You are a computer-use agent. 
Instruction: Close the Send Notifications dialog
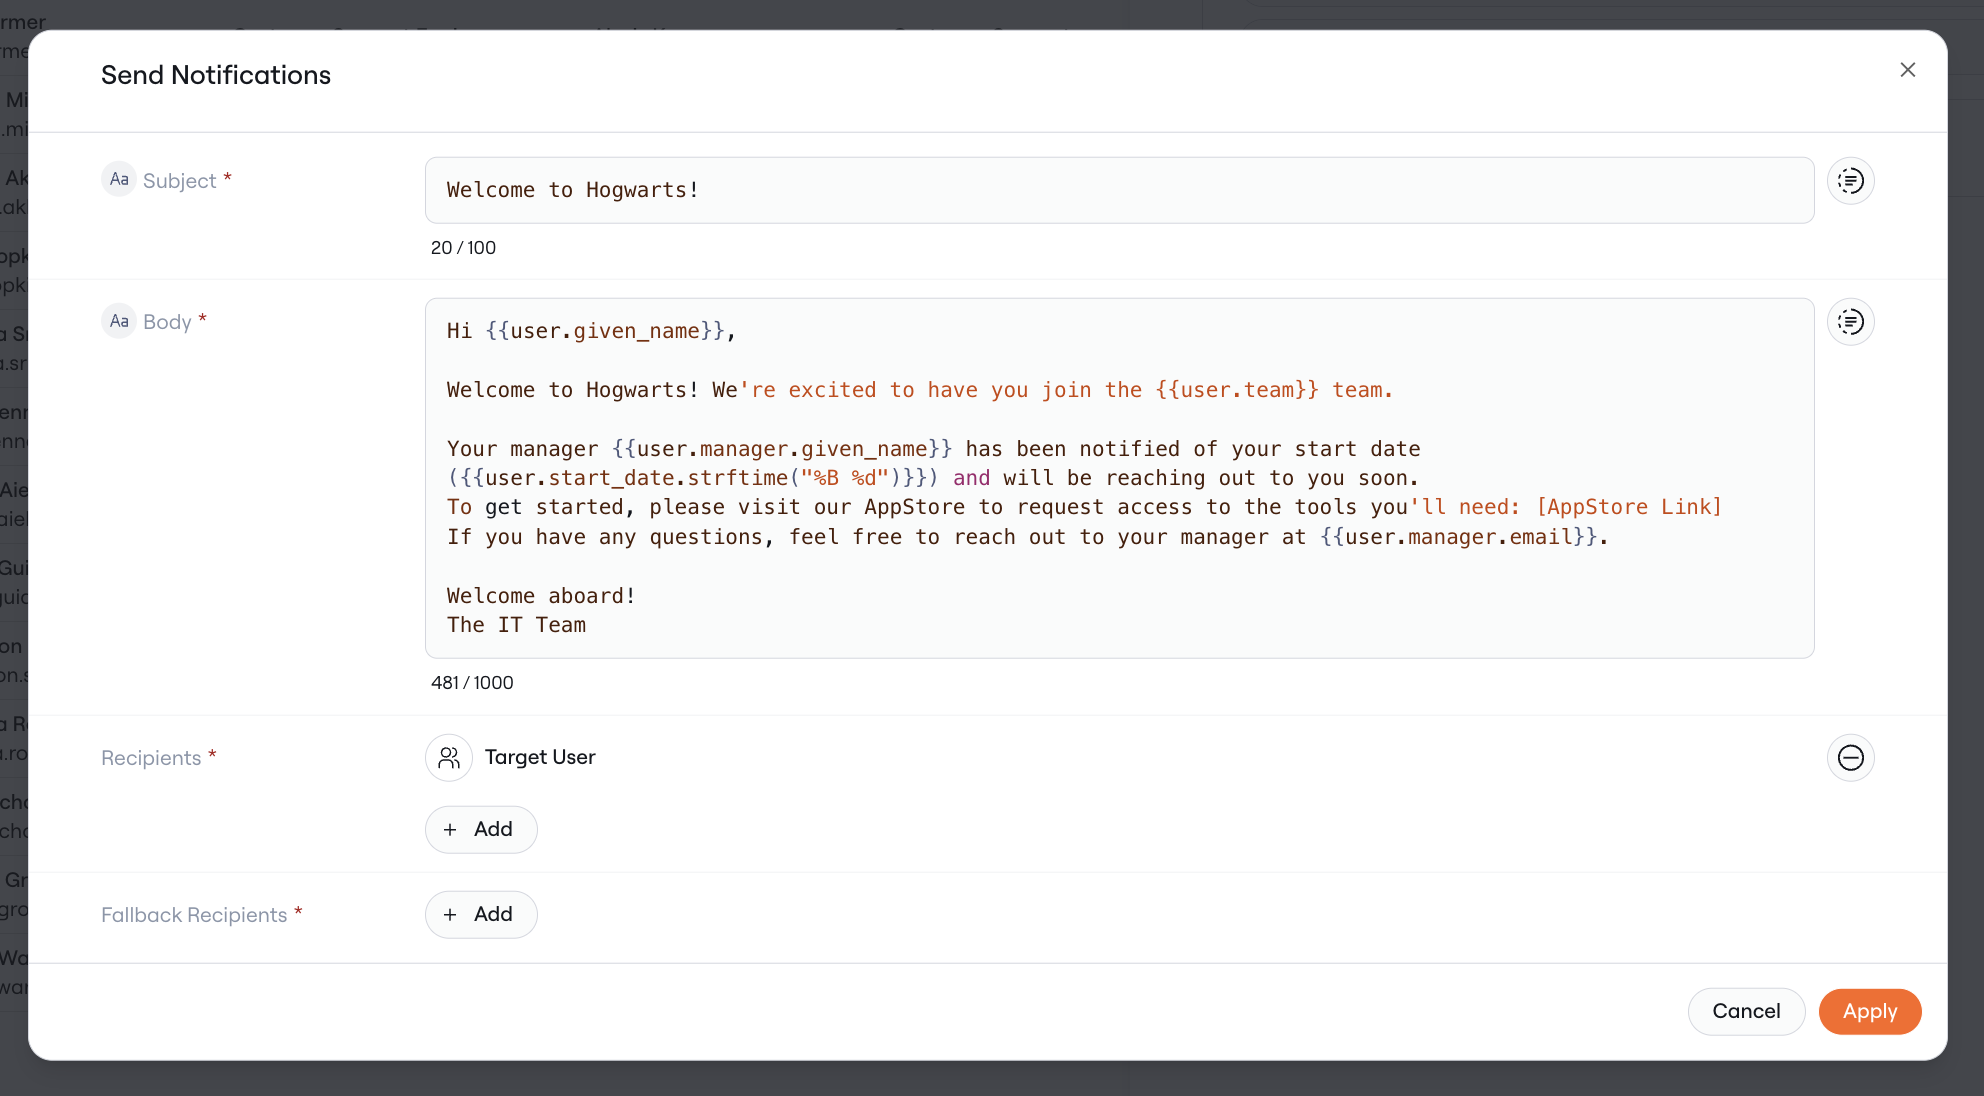click(x=1907, y=70)
